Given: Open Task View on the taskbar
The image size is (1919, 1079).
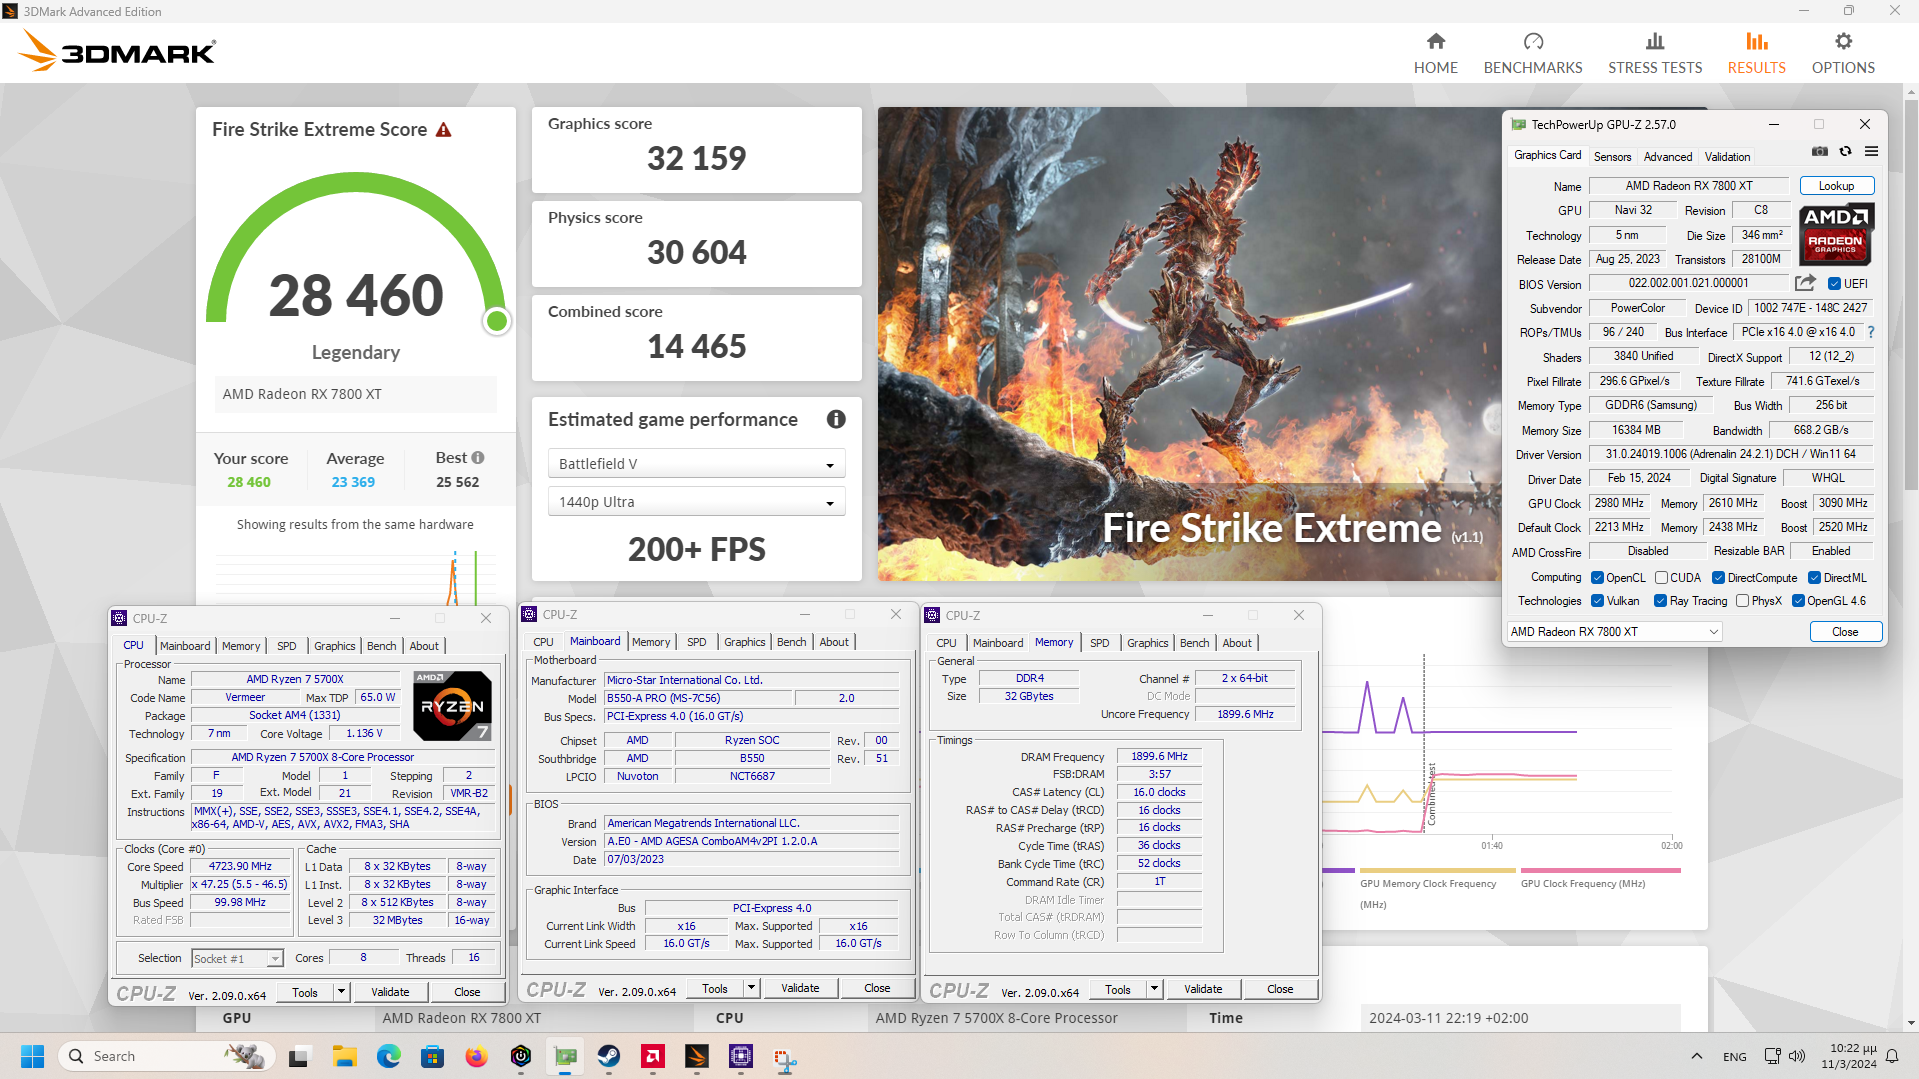Looking at the screenshot, I should 299,1056.
